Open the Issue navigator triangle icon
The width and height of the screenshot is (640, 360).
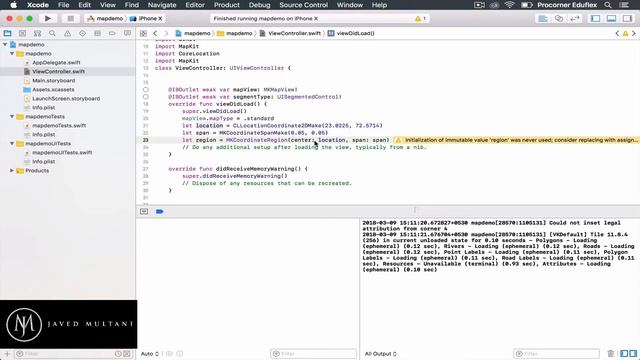click(x=67, y=33)
